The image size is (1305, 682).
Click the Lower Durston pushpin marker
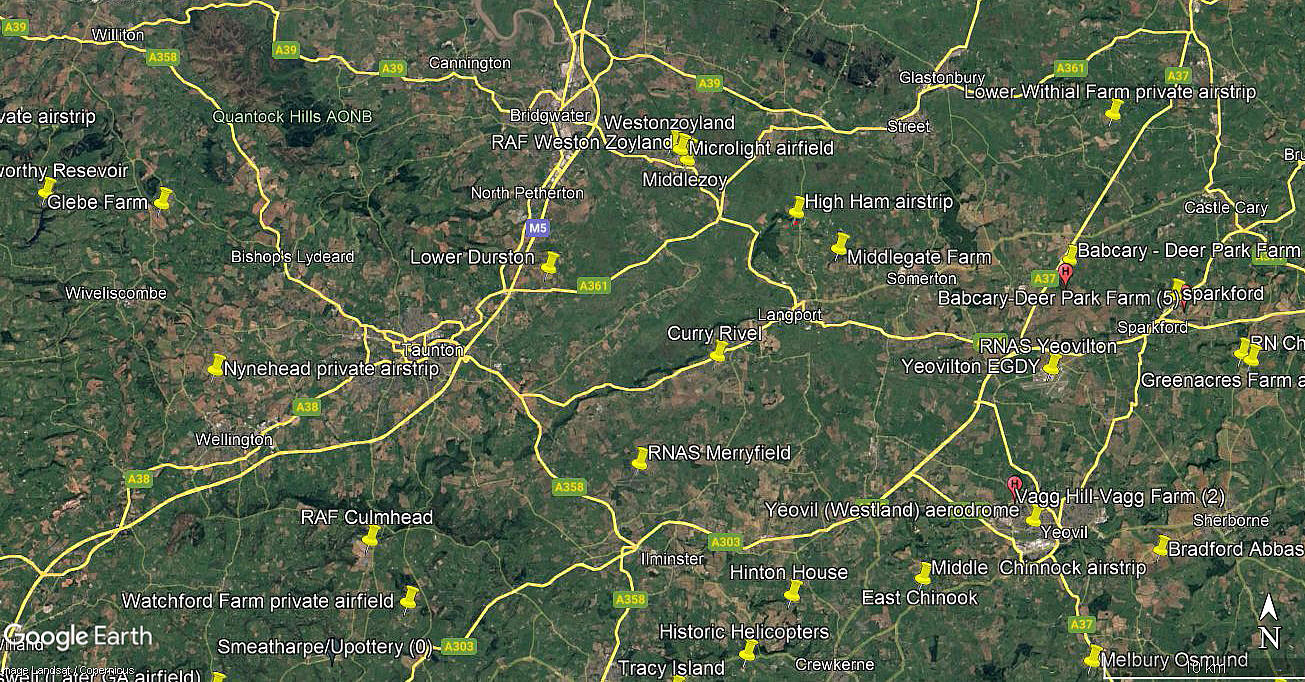tap(550, 262)
